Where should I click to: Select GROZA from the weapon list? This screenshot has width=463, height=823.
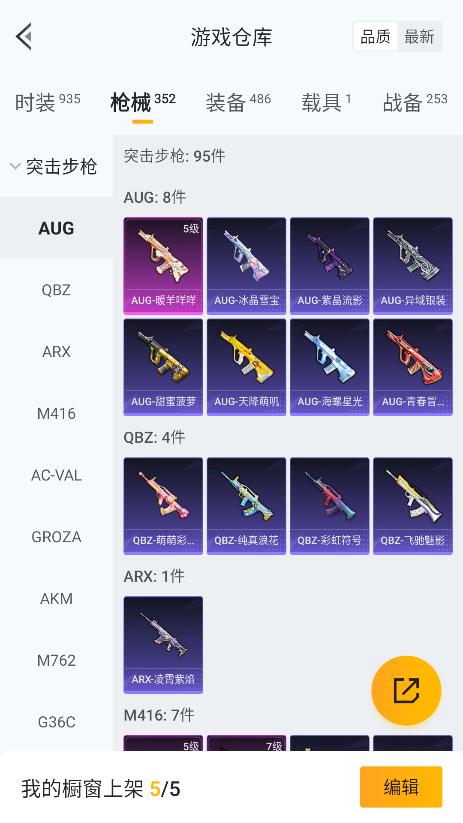[x=56, y=537]
